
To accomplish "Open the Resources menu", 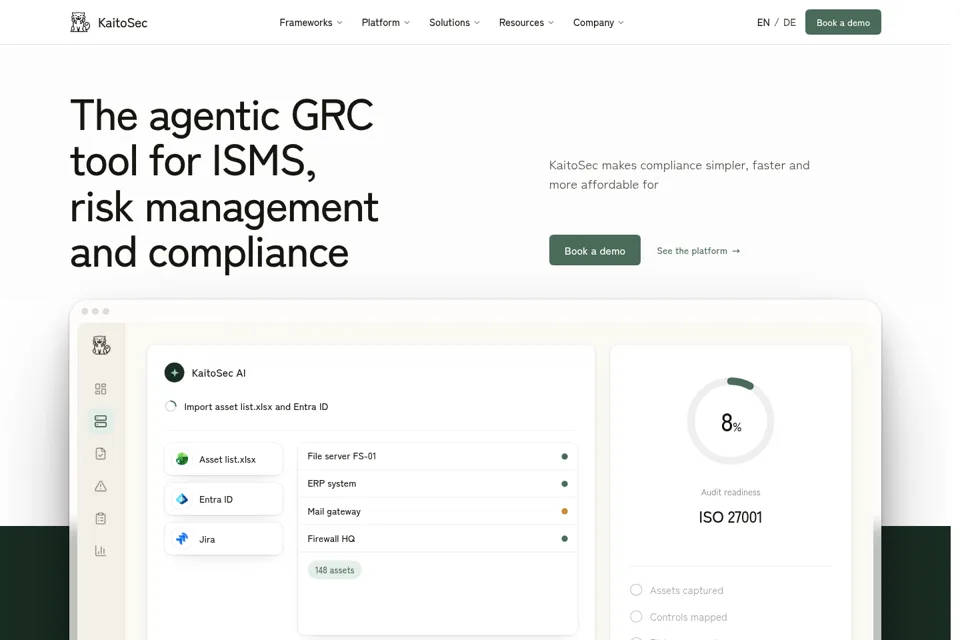I will point(526,23).
